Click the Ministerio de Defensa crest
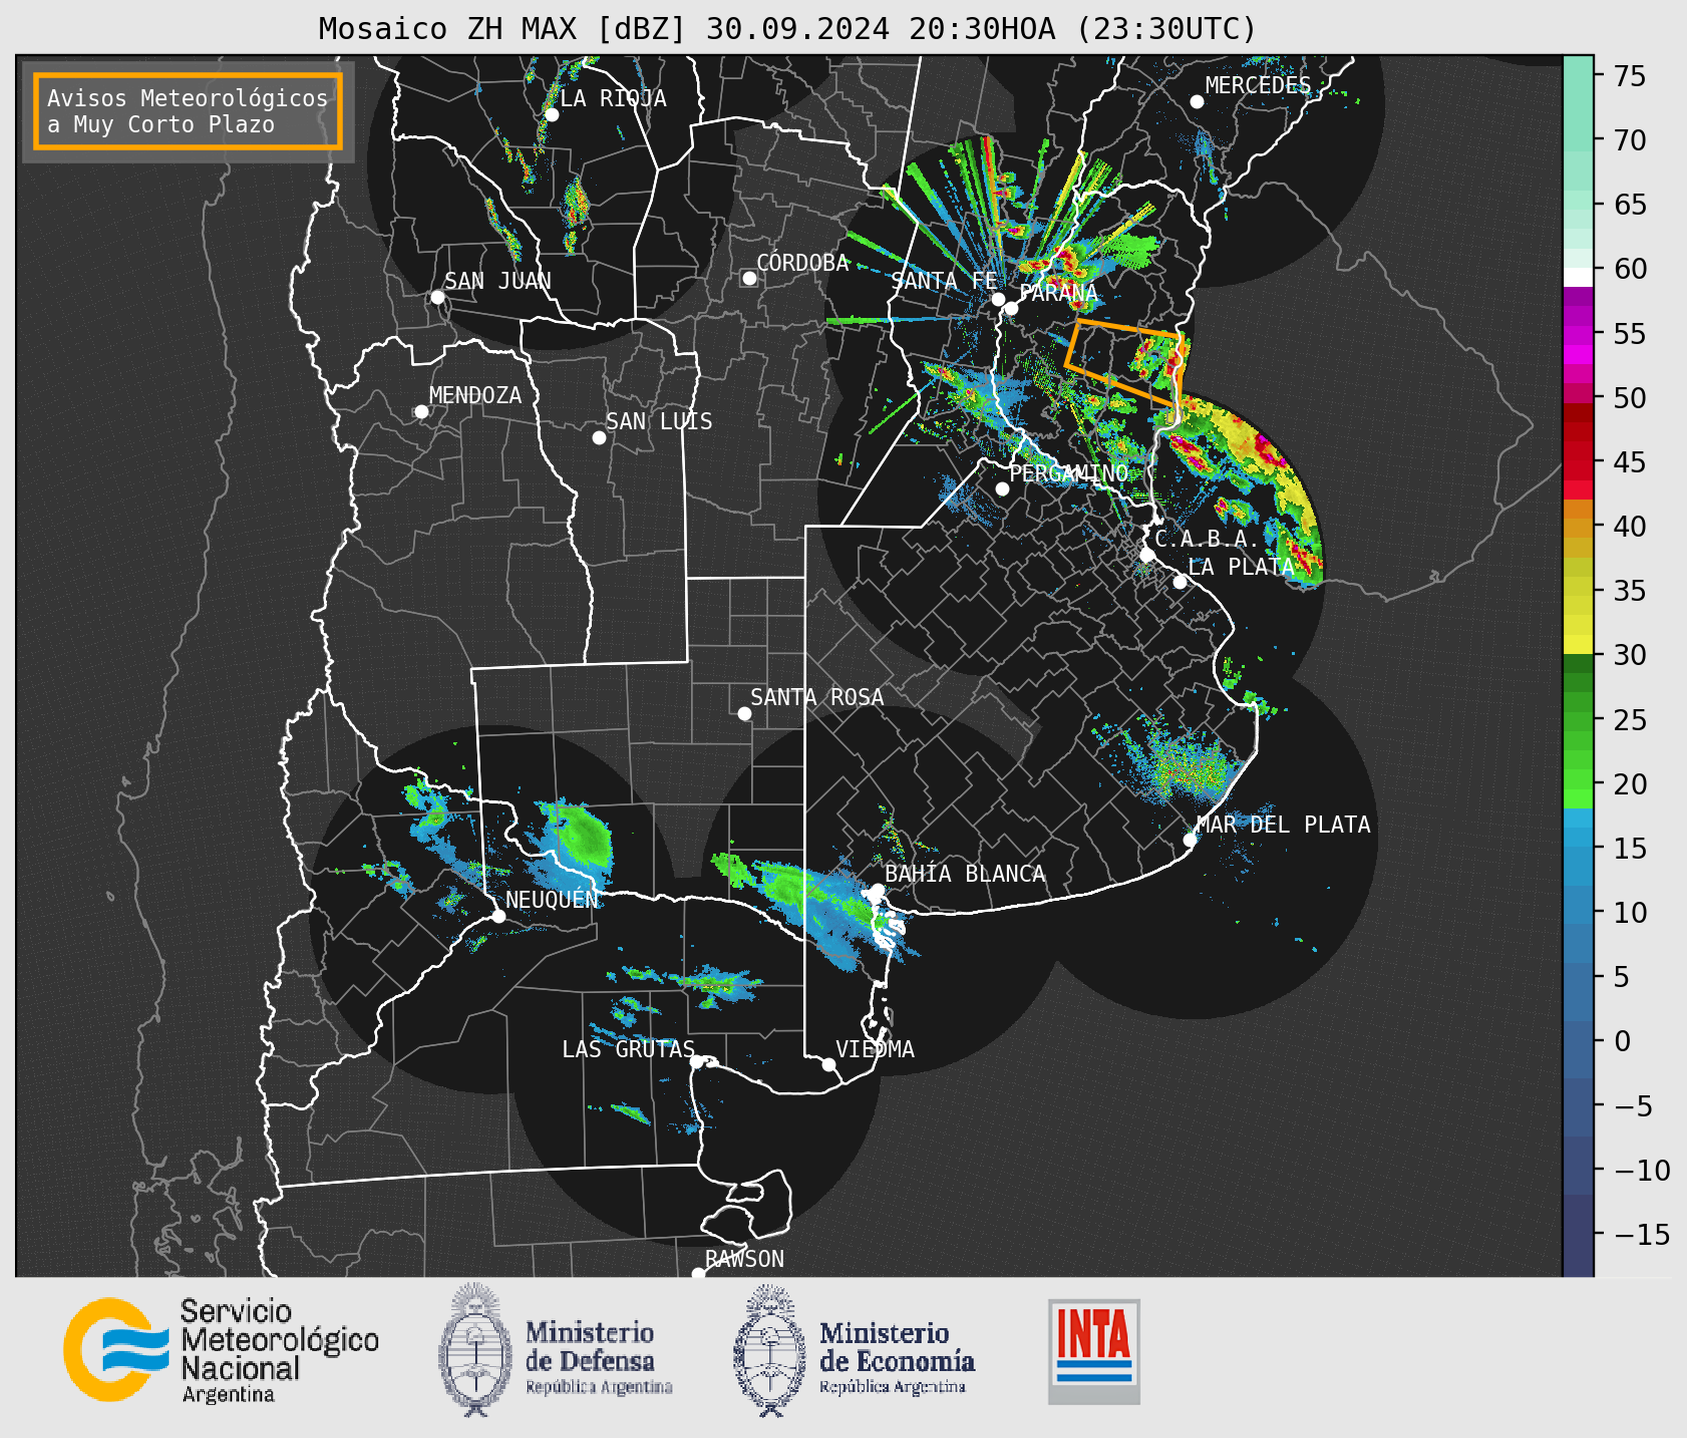 pos(473,1349)
